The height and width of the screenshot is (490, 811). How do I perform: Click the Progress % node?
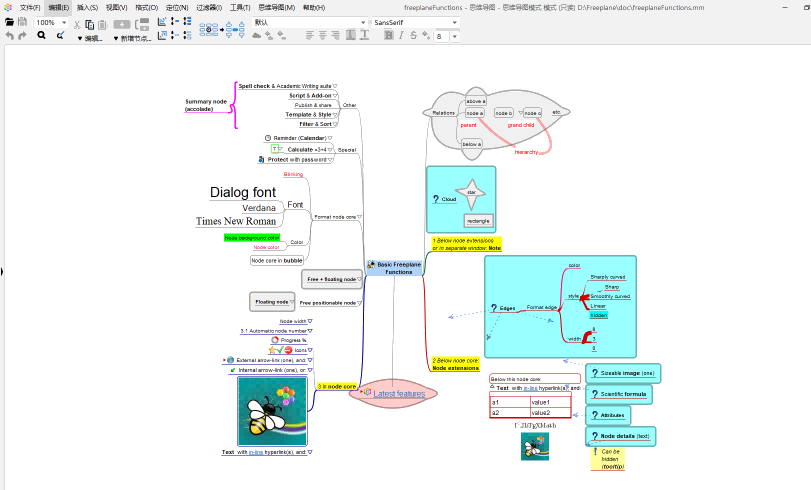pos(289,340)
